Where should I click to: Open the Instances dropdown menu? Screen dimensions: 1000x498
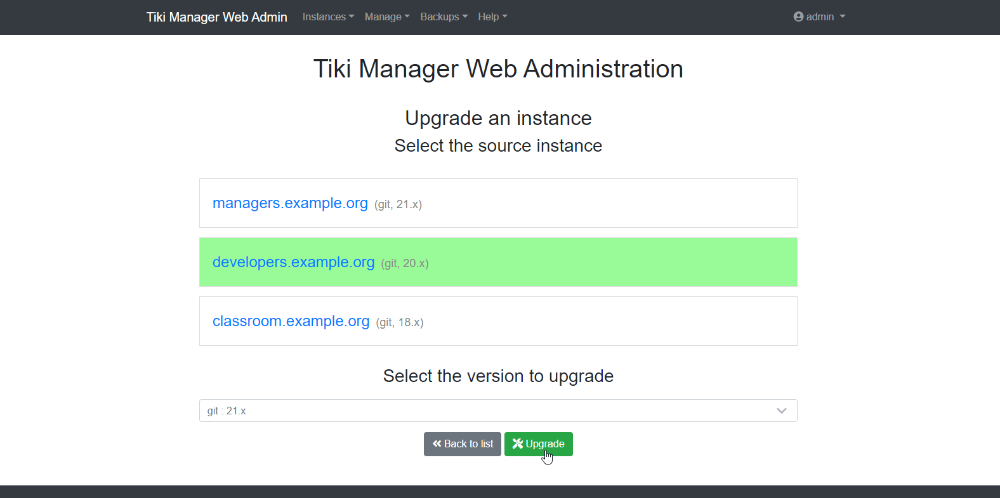pos(328,17)
